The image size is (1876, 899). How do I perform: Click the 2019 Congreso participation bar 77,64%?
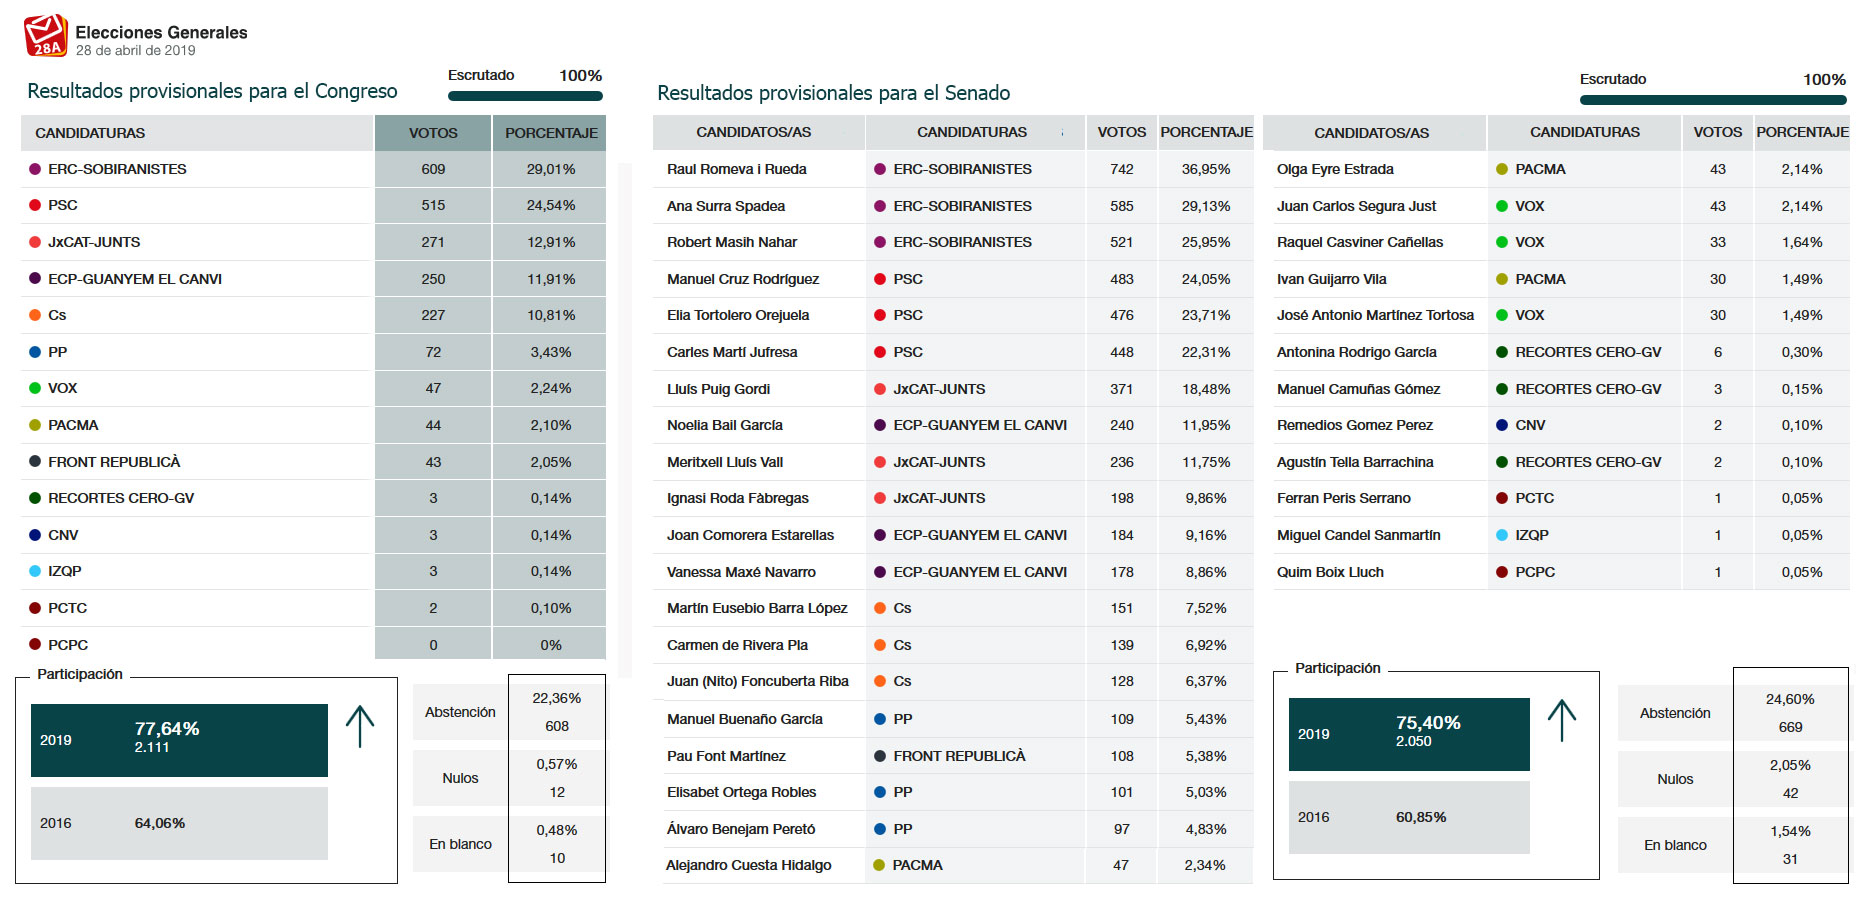179,740
